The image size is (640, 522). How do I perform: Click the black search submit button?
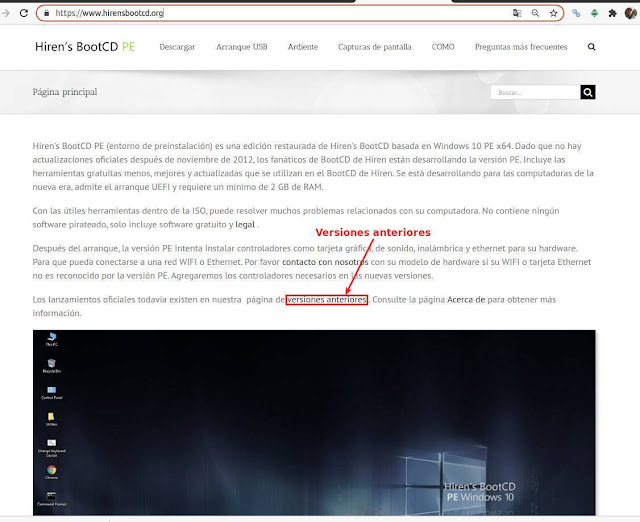point(588,92)
